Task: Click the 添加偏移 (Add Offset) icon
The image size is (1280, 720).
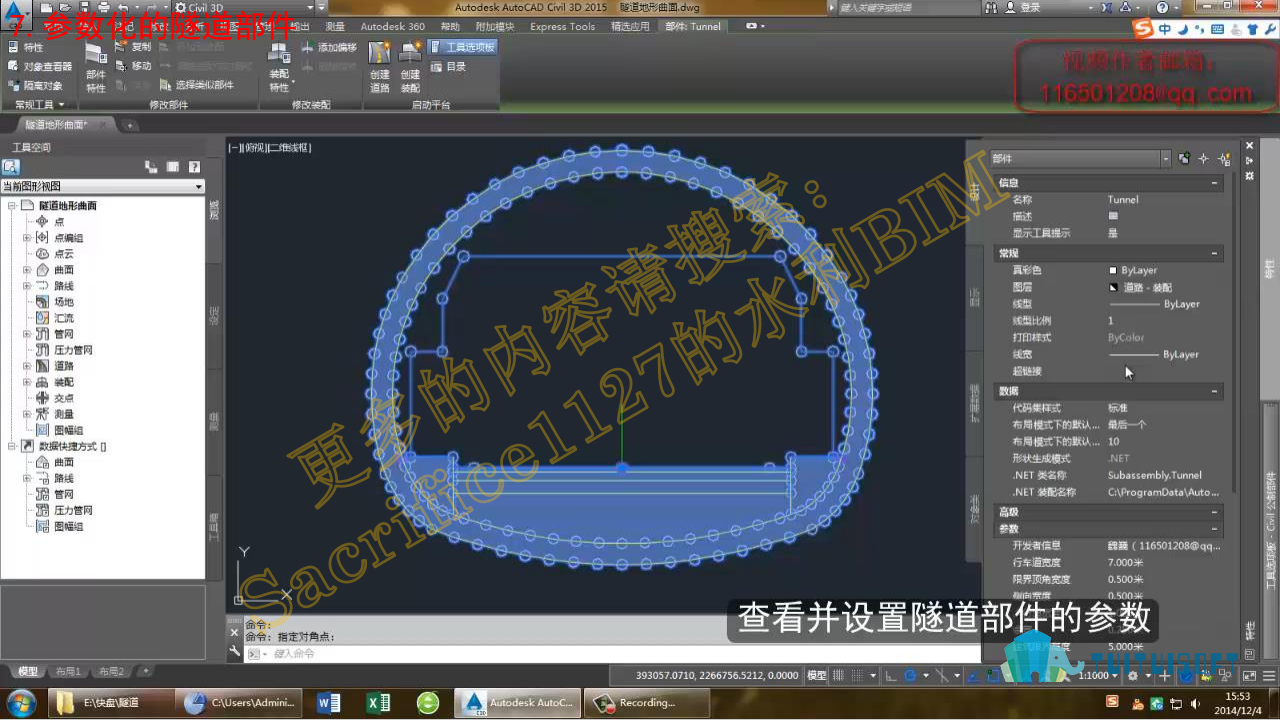Action: tap(328, 47)
